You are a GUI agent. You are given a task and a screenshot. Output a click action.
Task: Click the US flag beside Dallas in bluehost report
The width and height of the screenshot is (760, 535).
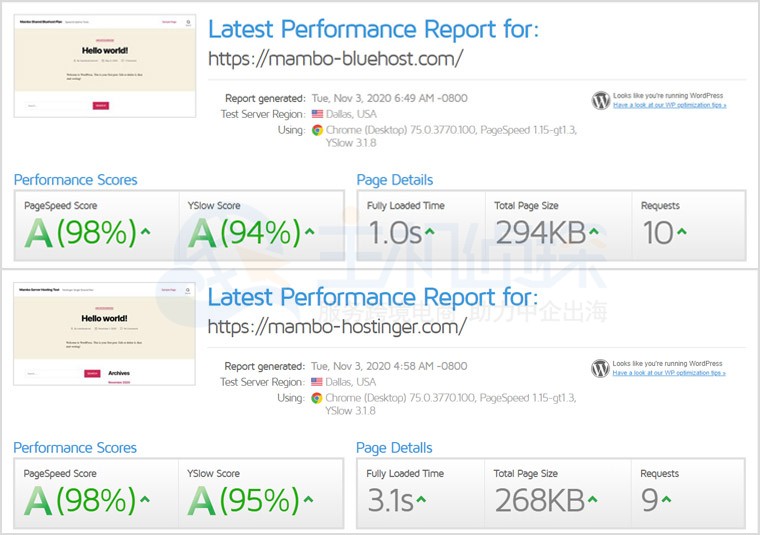[317, 114]
